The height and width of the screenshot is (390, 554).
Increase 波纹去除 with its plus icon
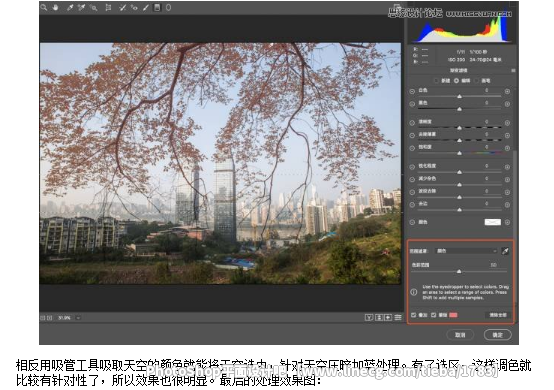point(507,193)
